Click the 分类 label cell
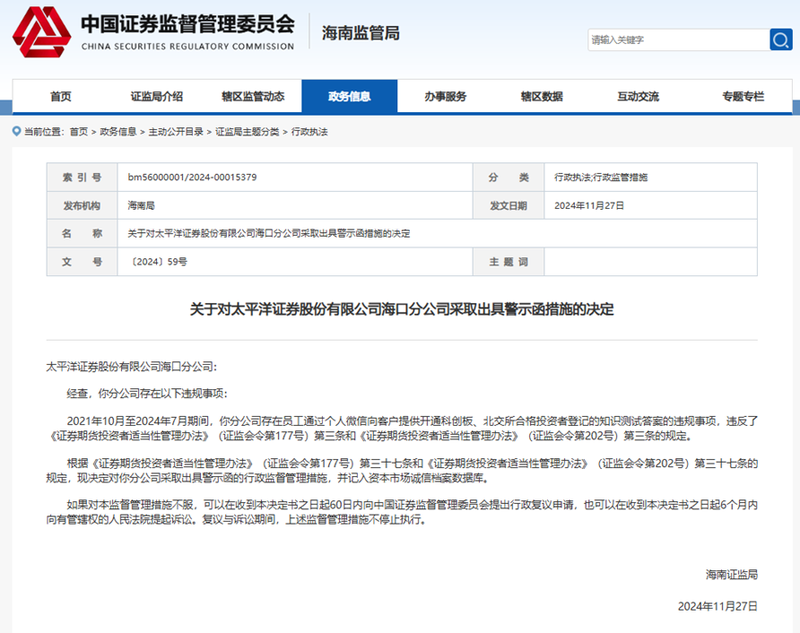Image resolution: width=800 pixels, height=633 pixels. pyautogui.click(x=508, y=178)
